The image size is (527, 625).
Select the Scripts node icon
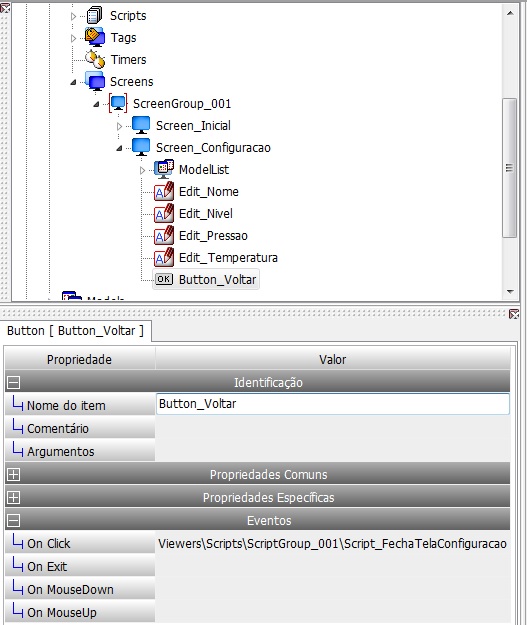point(94,15)
